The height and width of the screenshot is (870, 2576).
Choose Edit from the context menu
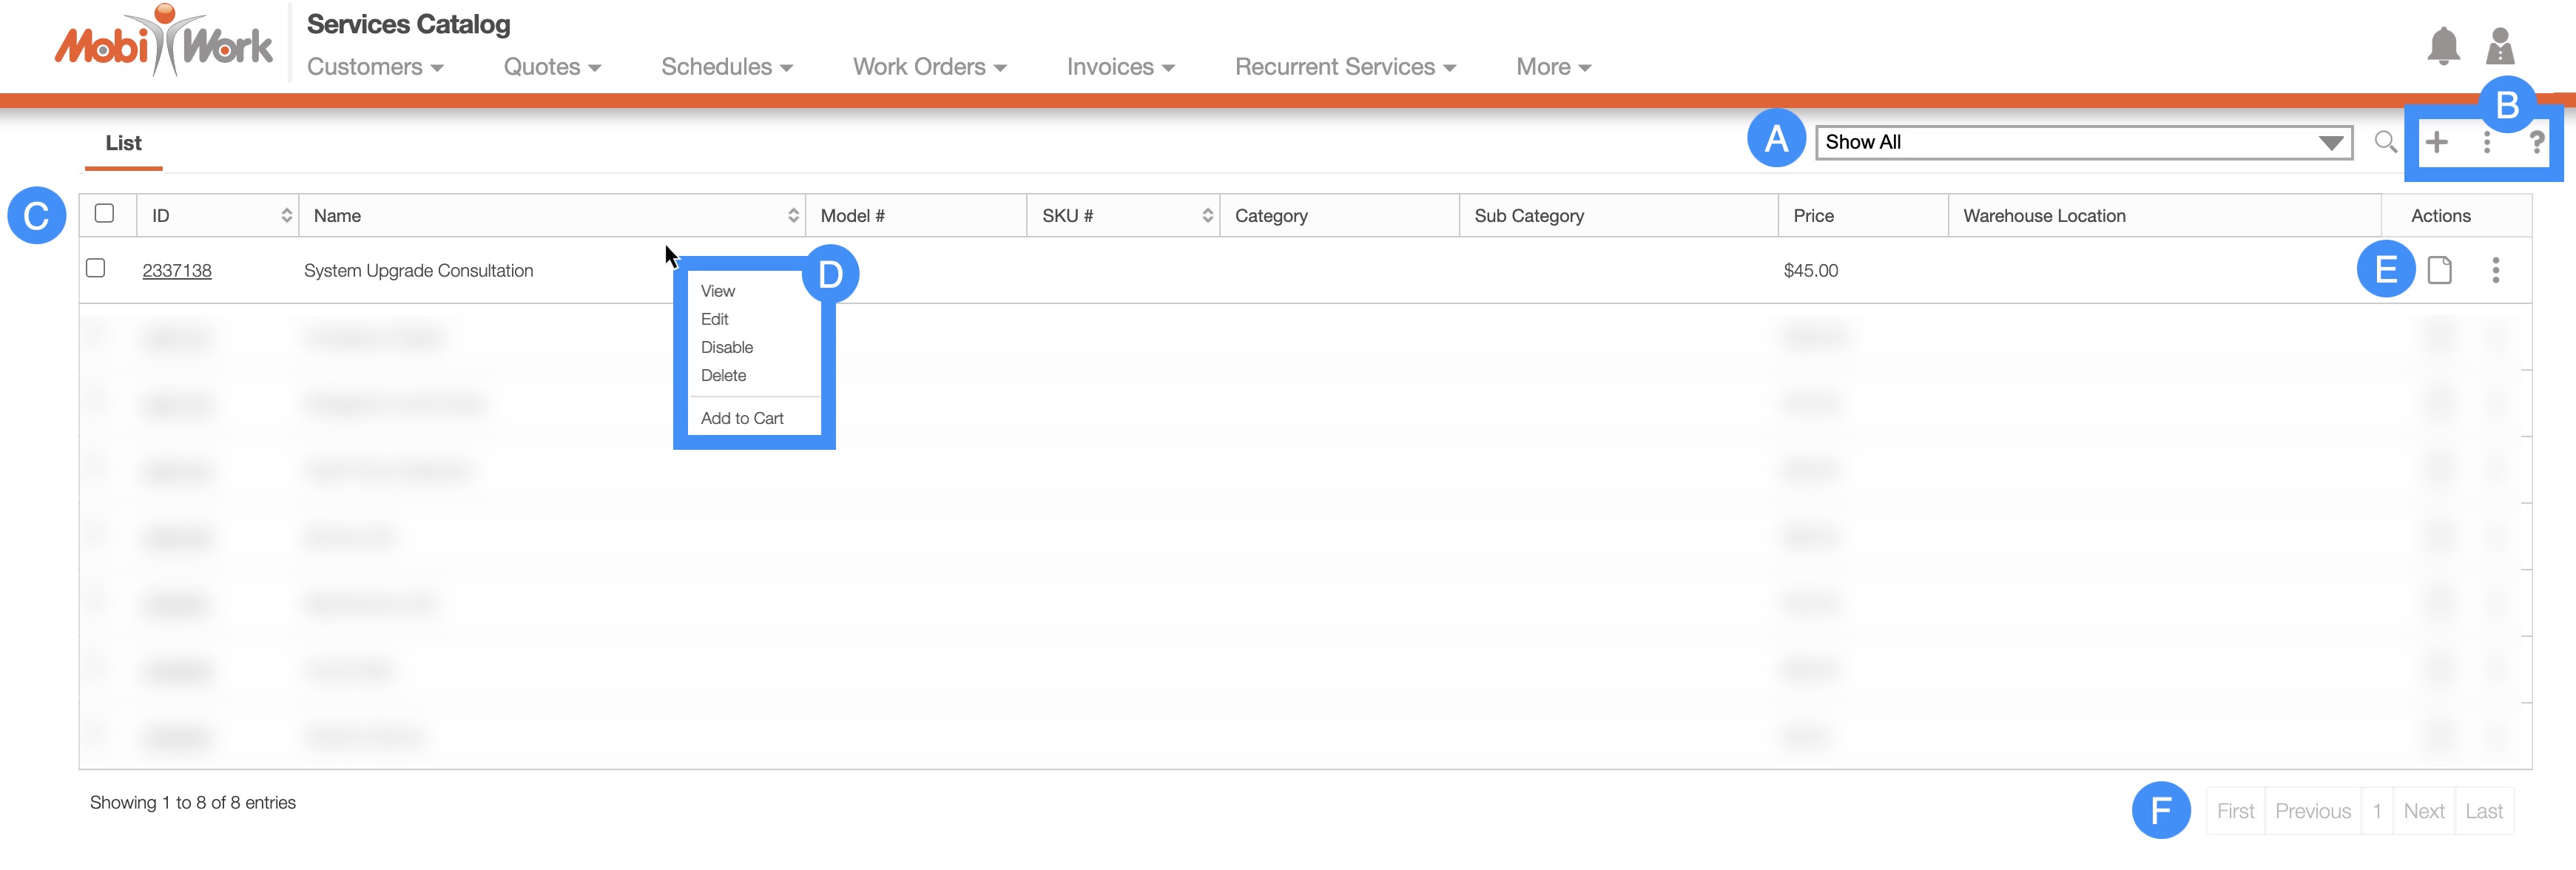[x=714, y=319]
